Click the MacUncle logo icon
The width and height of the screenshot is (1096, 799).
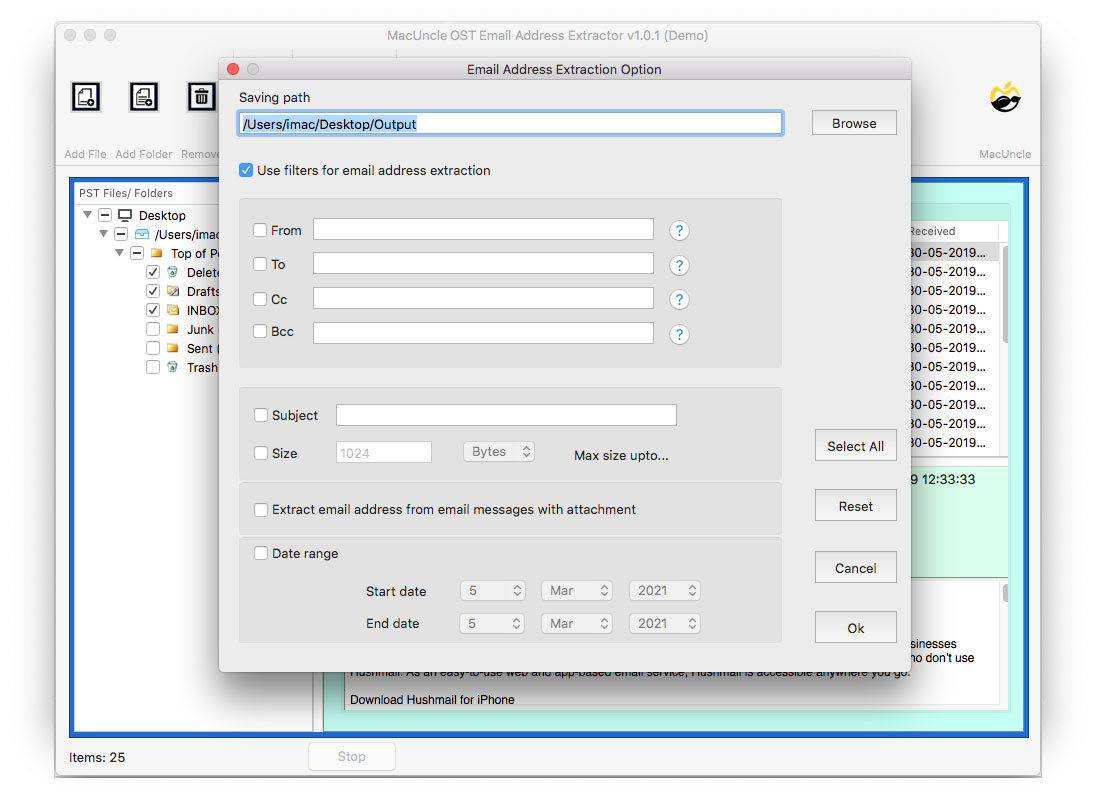[x=1005, y=97]
